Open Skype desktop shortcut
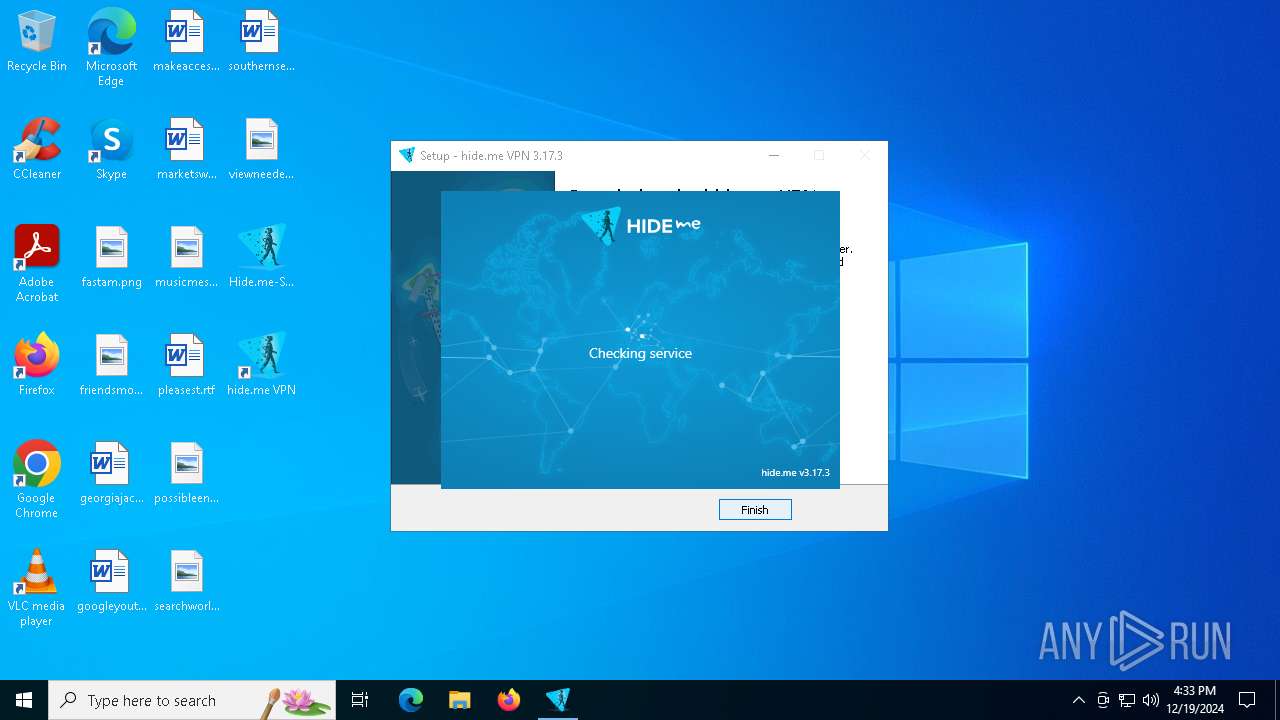1280x720 pixels. click(x=111, y=150)
